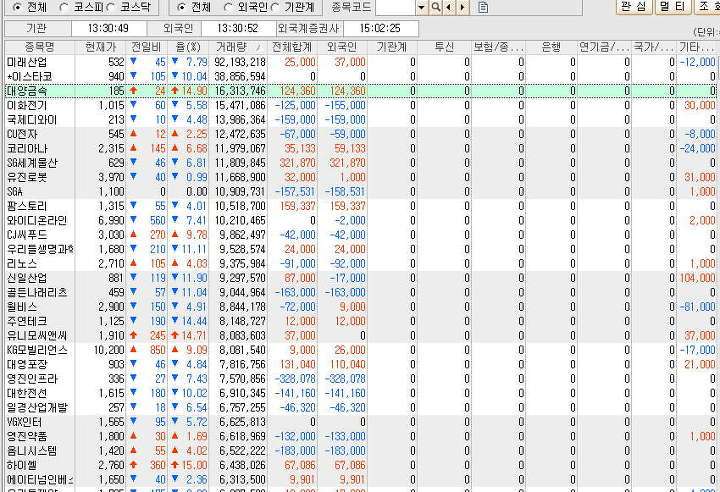This screenshot has width=720, height=492.
Task: Click the 연기금/... column header
Action: 604,47
